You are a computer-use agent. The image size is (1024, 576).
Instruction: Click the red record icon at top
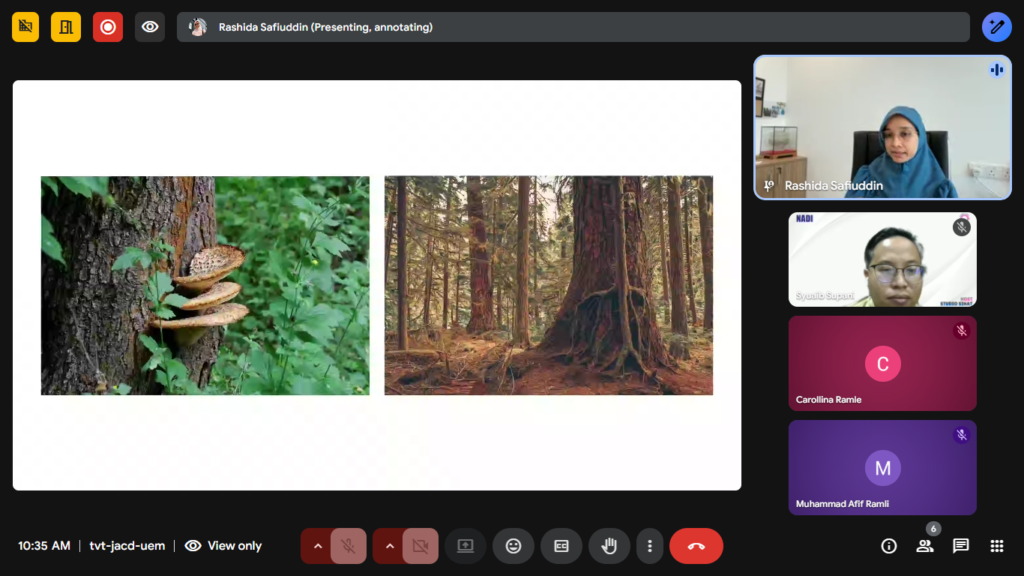[x=108, y=27]
